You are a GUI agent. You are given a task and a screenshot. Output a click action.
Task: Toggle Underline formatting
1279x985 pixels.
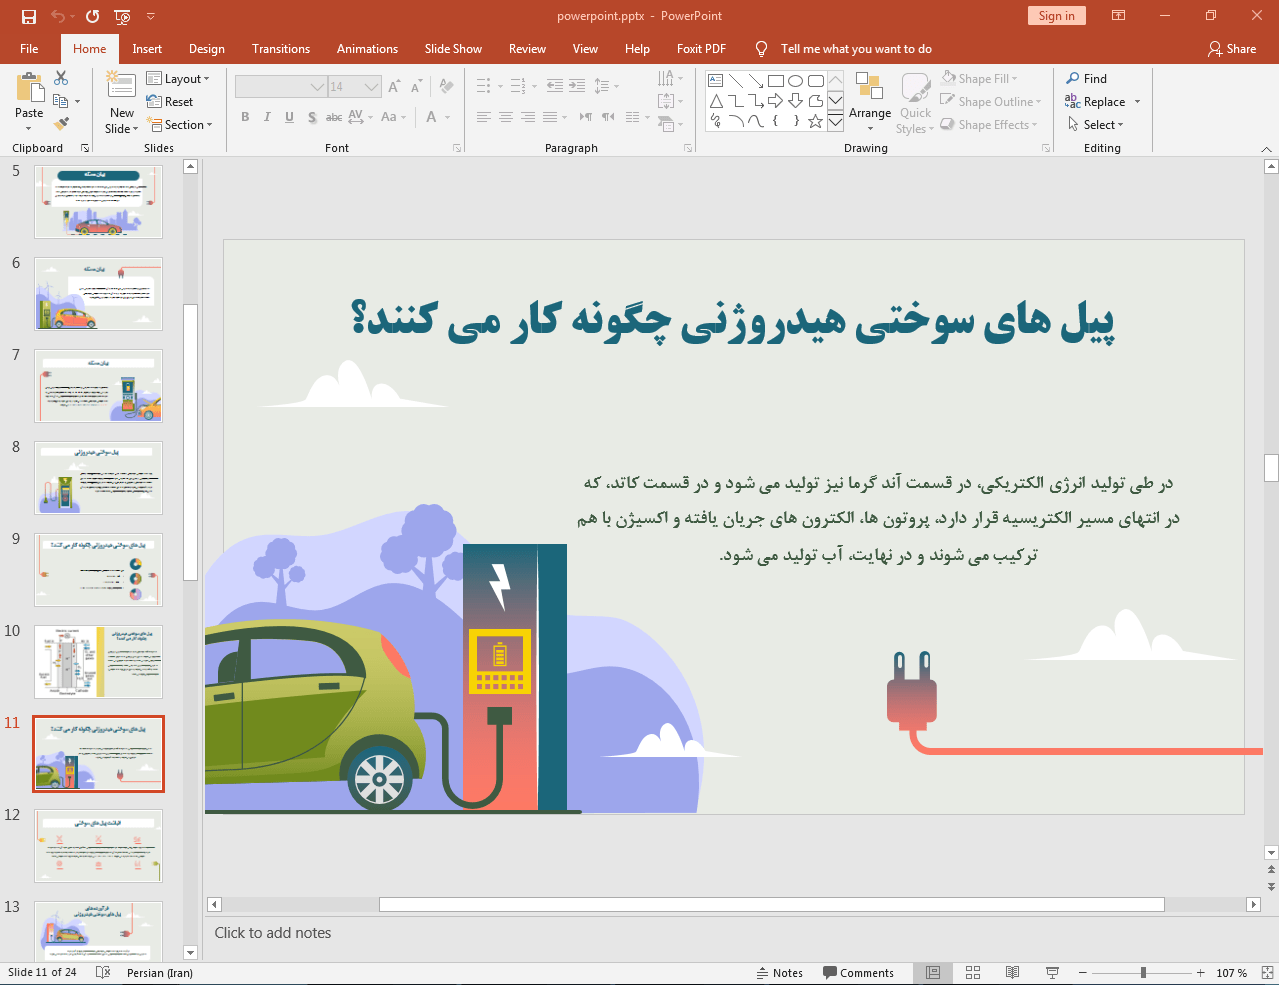pyautogui.click(x=289, y=117)
